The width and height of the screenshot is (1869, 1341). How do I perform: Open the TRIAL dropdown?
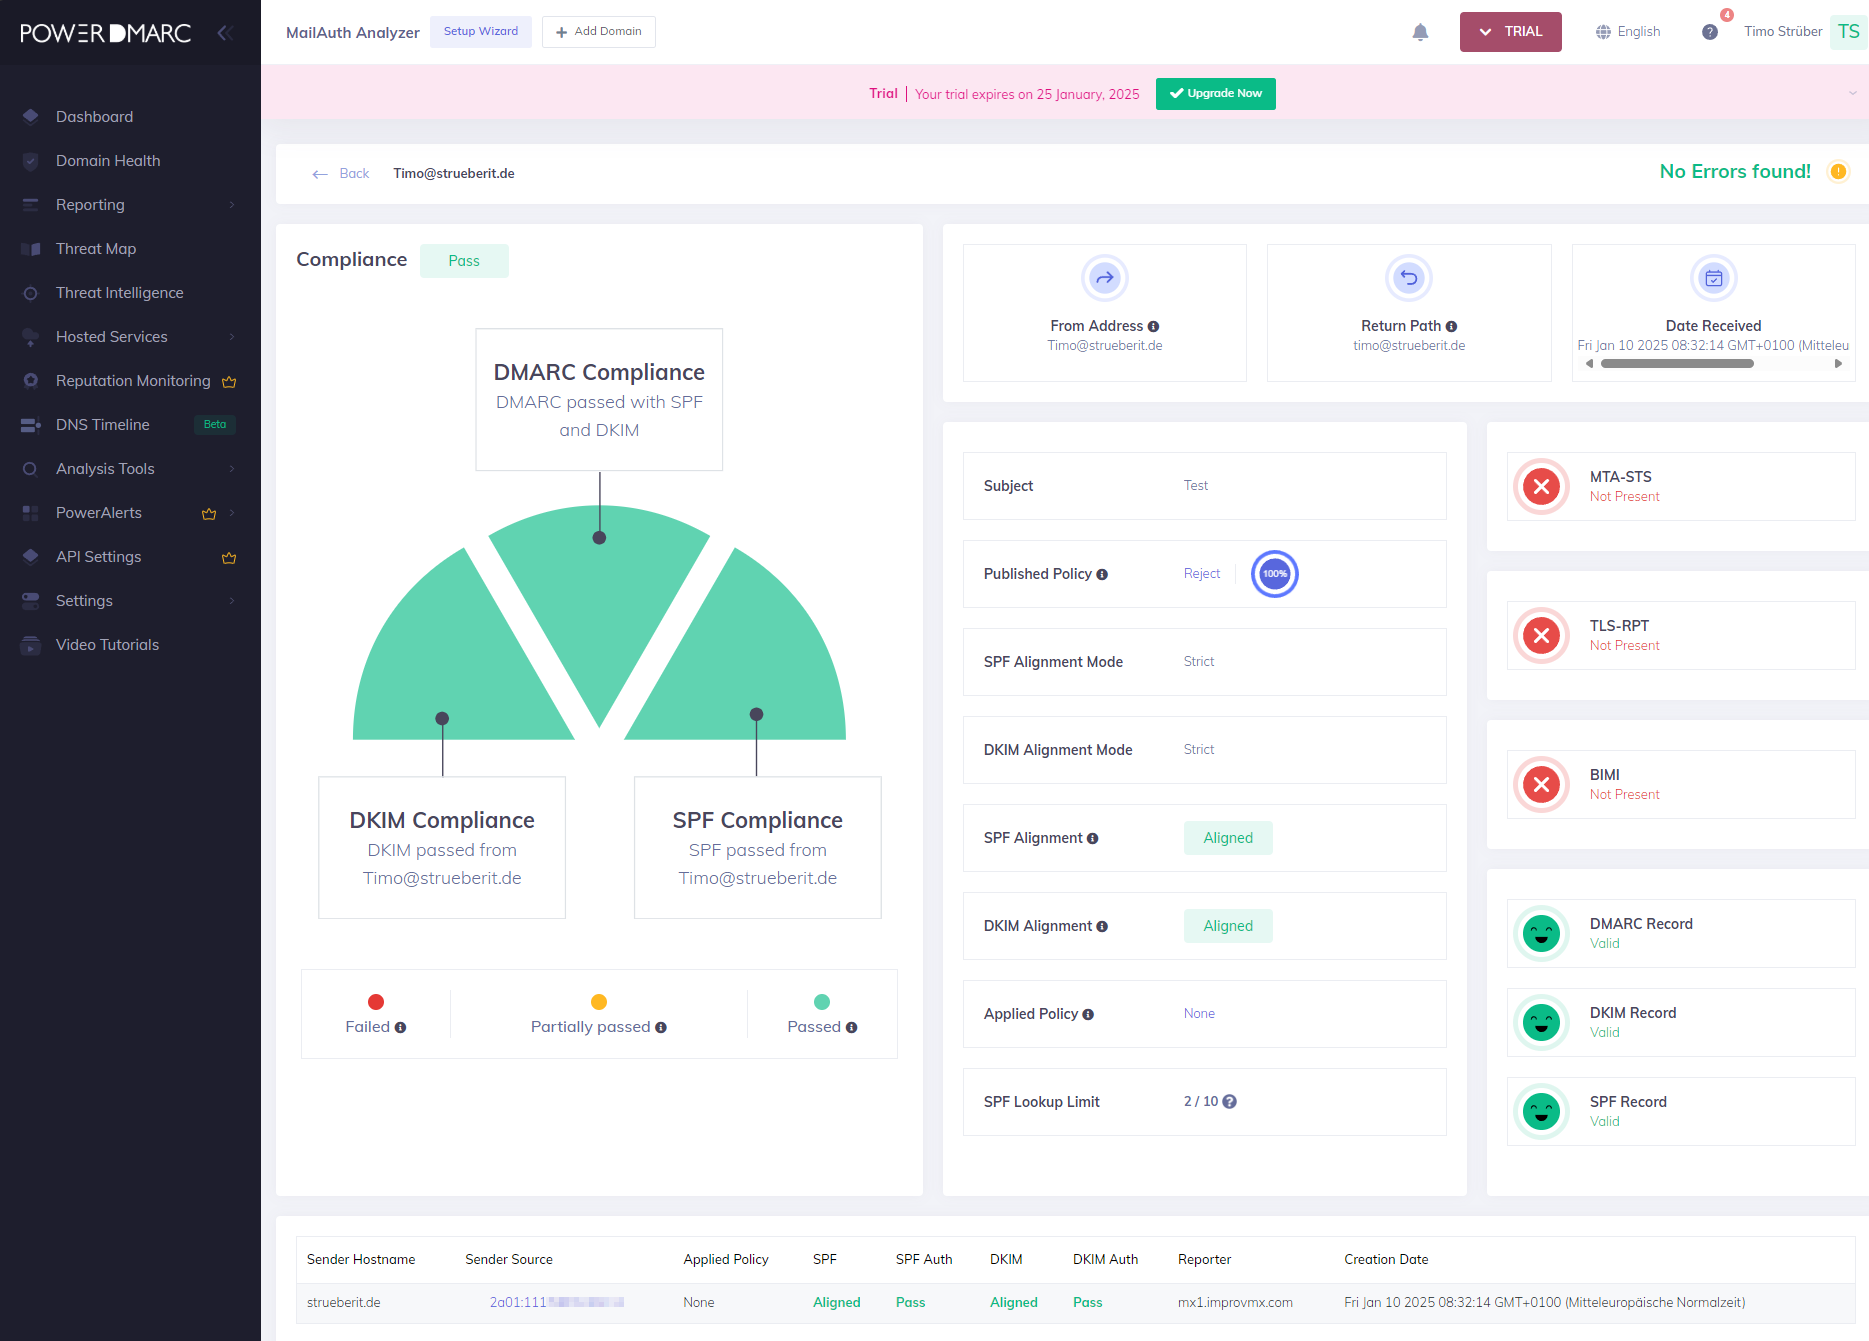point(1510,32)
